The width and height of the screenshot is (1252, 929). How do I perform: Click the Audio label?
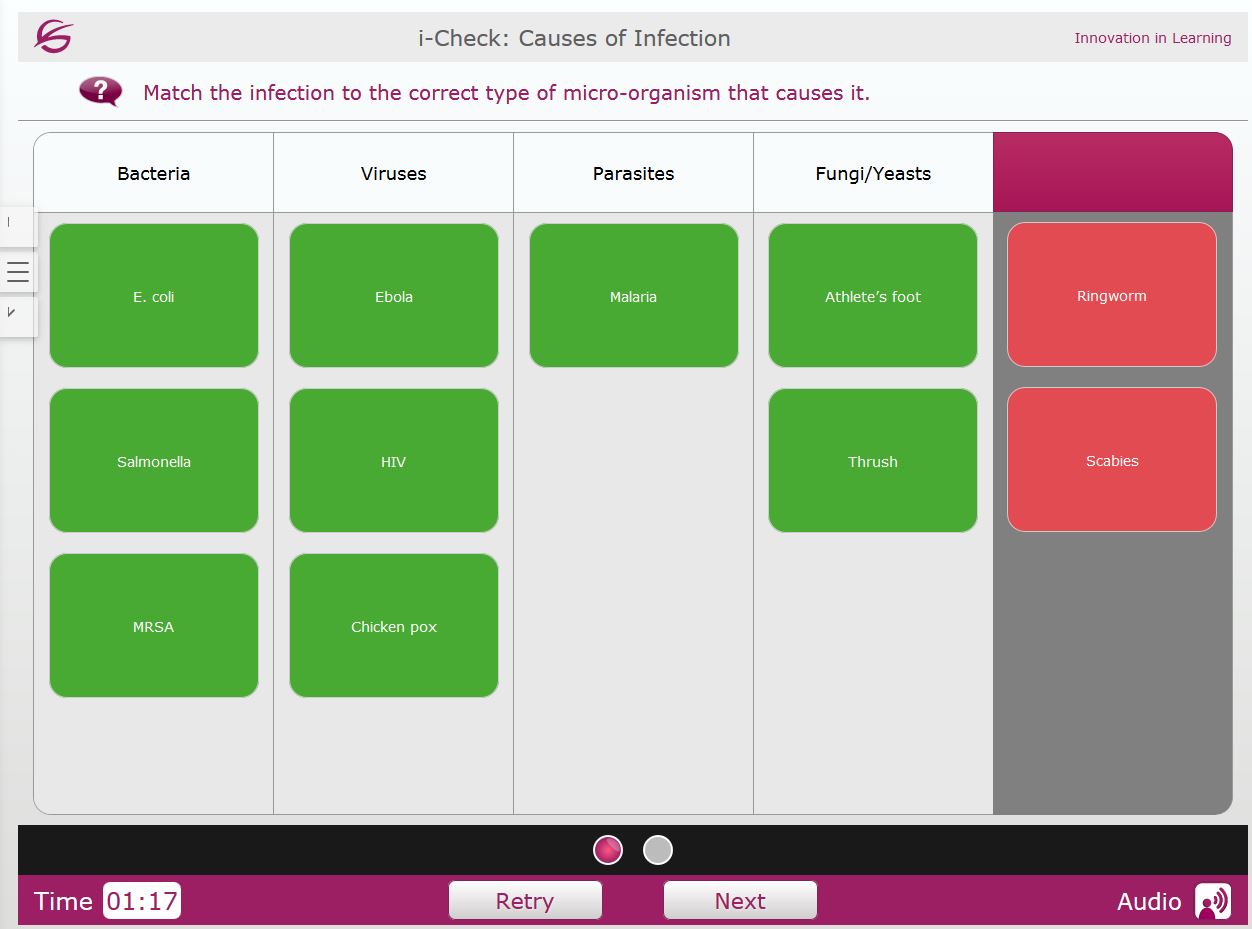(1149, 901)
